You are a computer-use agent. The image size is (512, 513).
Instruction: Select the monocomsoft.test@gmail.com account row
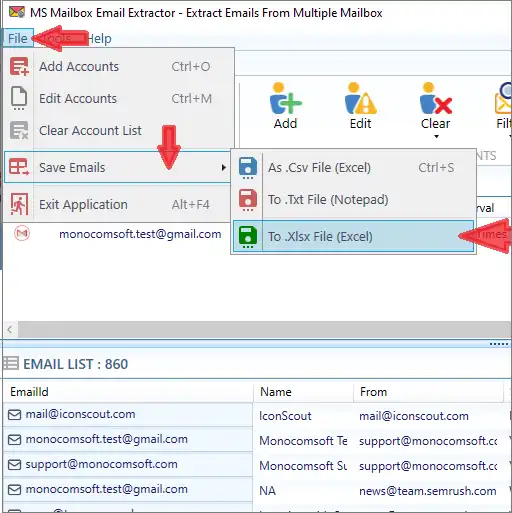point(140,234)
